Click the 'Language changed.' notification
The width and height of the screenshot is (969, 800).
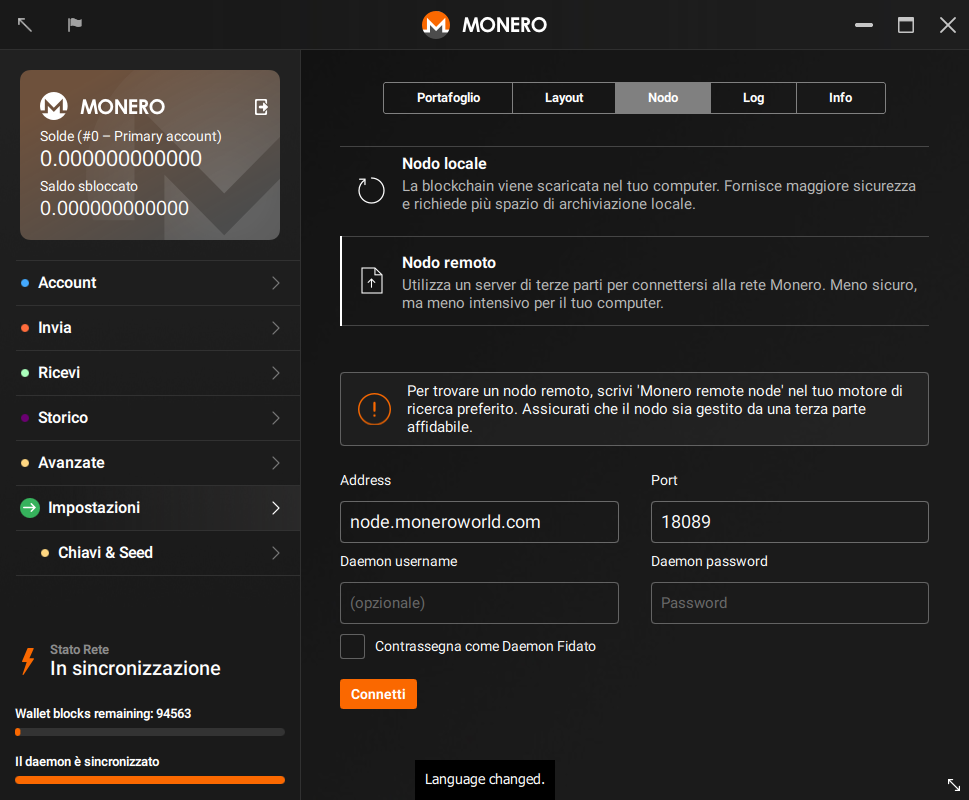pos(484,780)
